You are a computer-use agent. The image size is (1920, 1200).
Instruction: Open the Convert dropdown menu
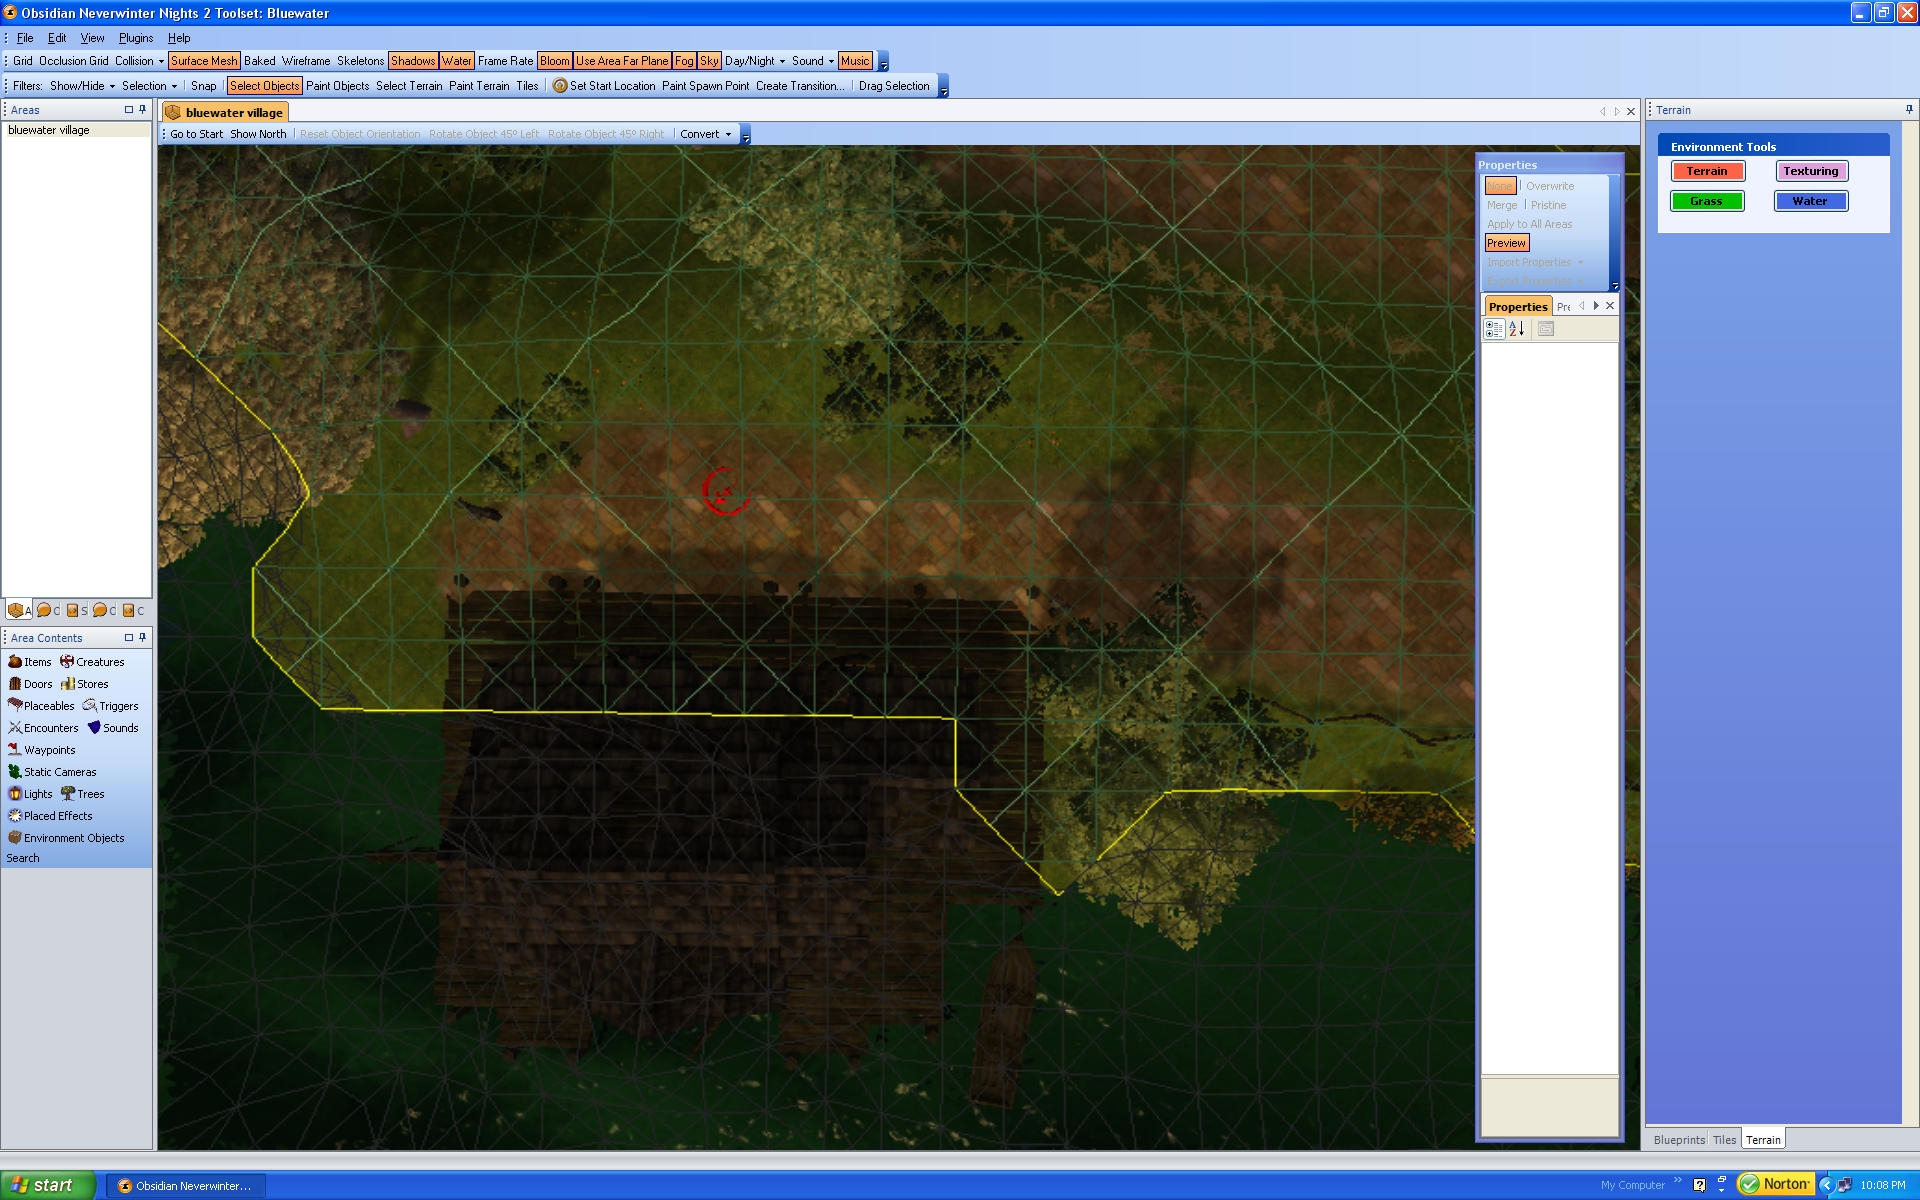coord(705,134)
